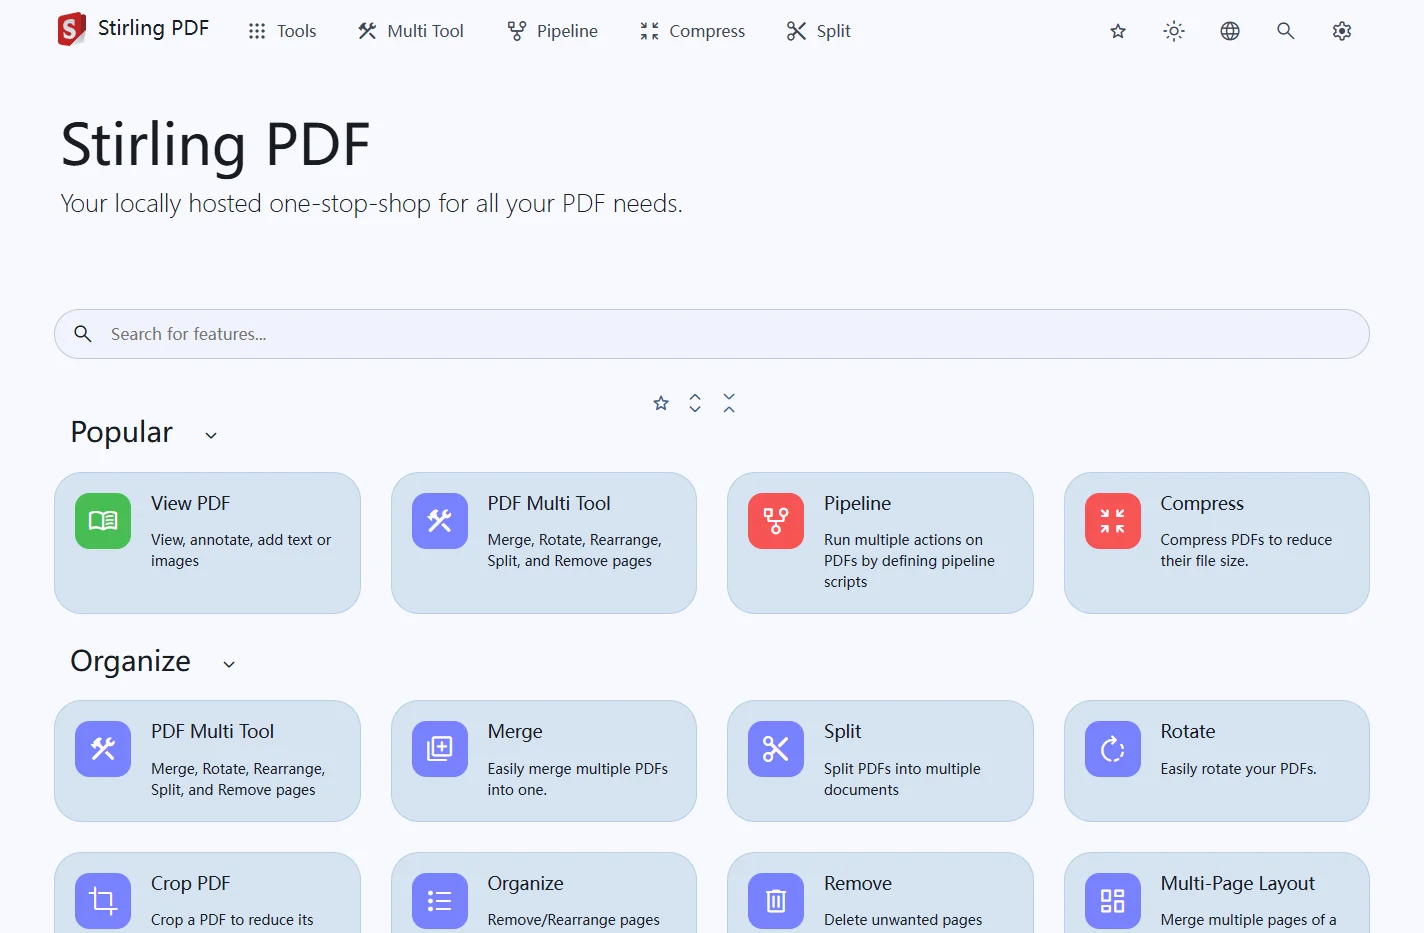Collapse the Organize section chevron
The height and width of the screenshot is (933, 1424).
(229, 664)
